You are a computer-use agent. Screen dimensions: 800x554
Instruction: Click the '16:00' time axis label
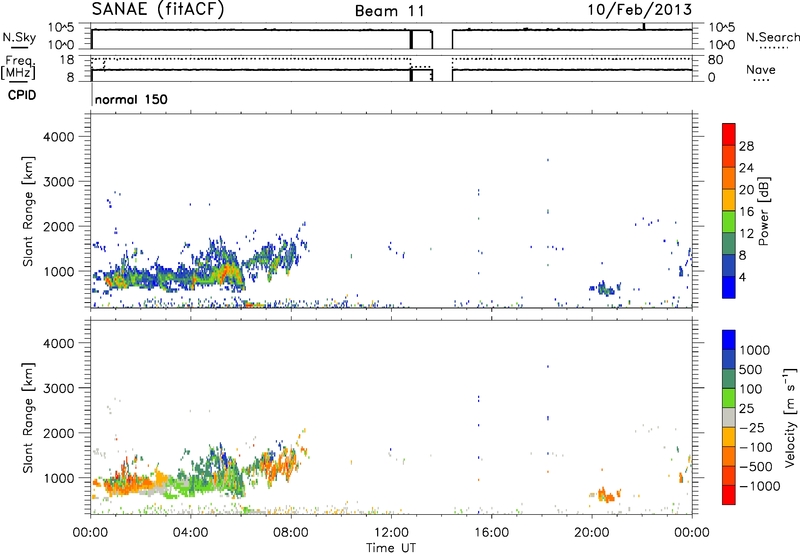[491, 533]
